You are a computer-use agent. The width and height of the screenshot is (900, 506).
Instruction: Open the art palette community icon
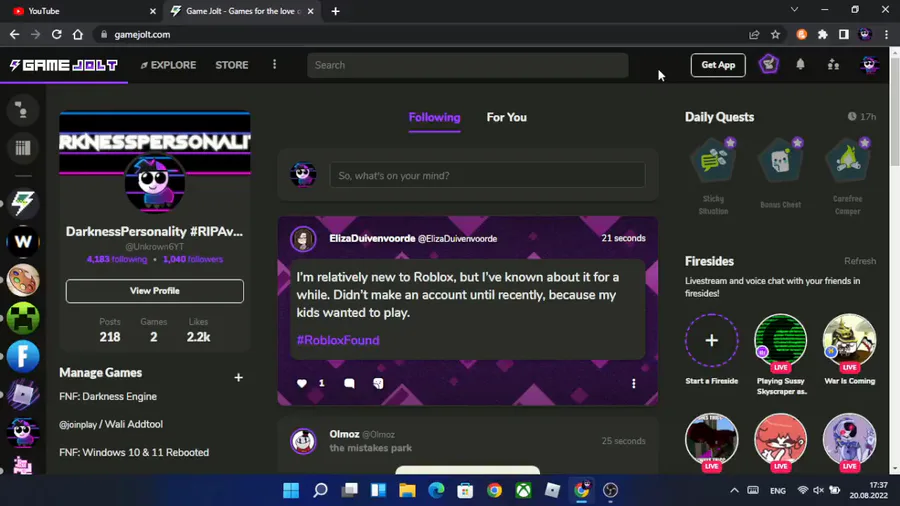click(x=23, y=280)
